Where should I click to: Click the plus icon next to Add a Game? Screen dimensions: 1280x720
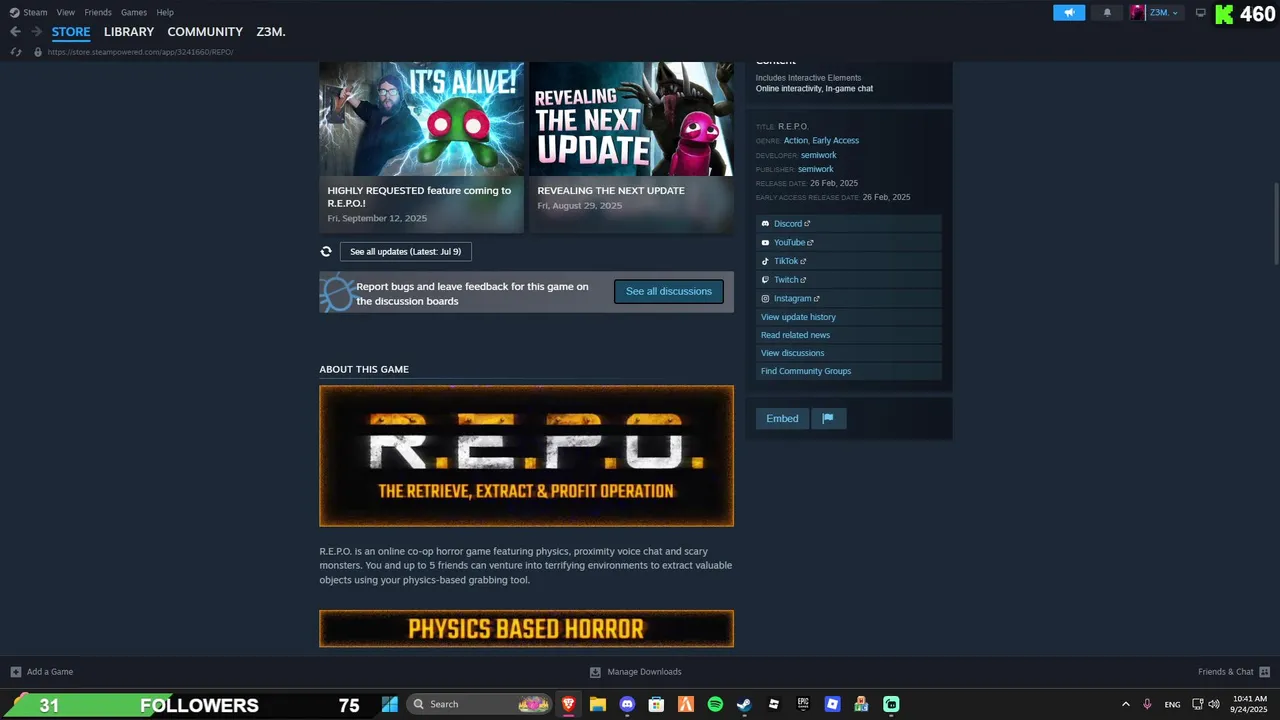[x=16, y=672]
